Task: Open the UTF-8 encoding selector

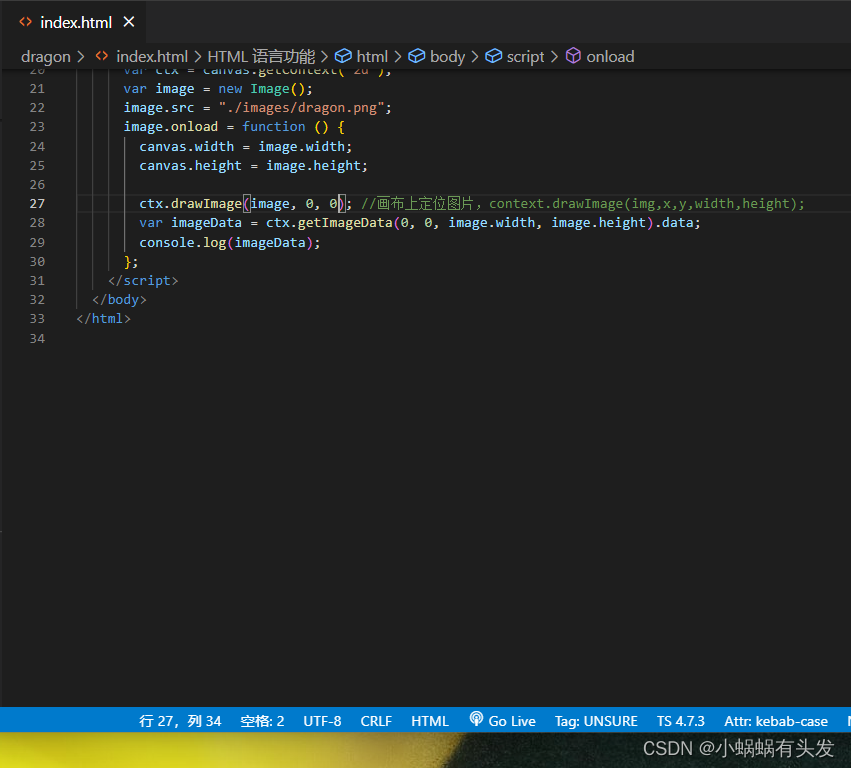Action: (322, 720)
